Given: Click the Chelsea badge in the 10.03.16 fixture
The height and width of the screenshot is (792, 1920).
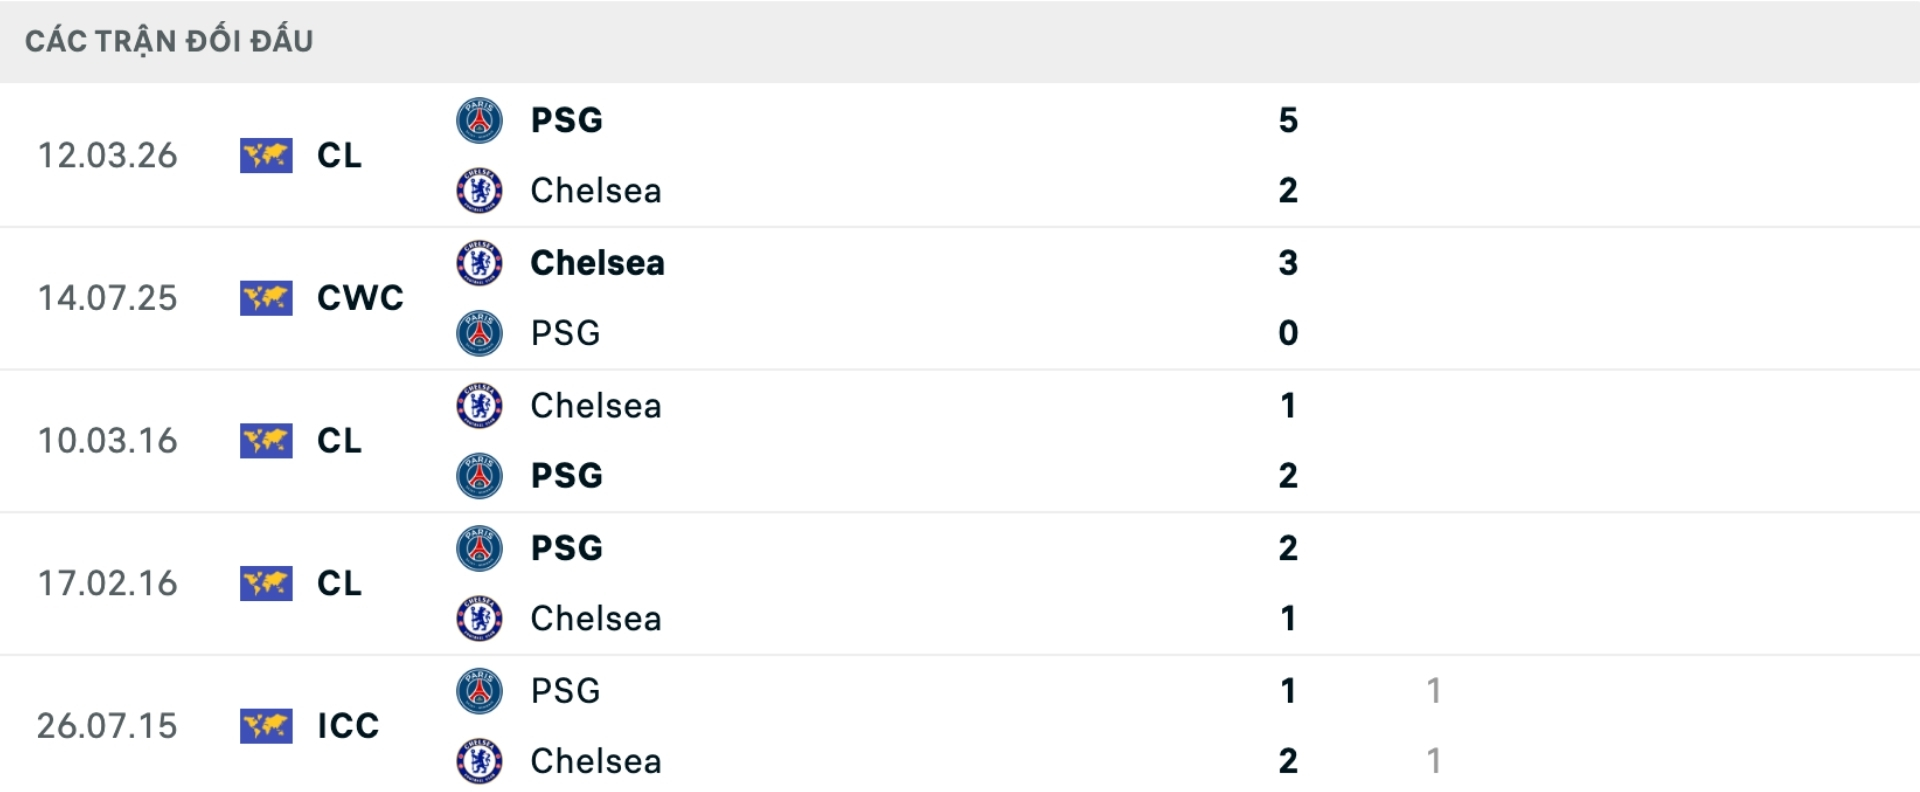Looking at the screenshot, I should [x=480, y=405].
